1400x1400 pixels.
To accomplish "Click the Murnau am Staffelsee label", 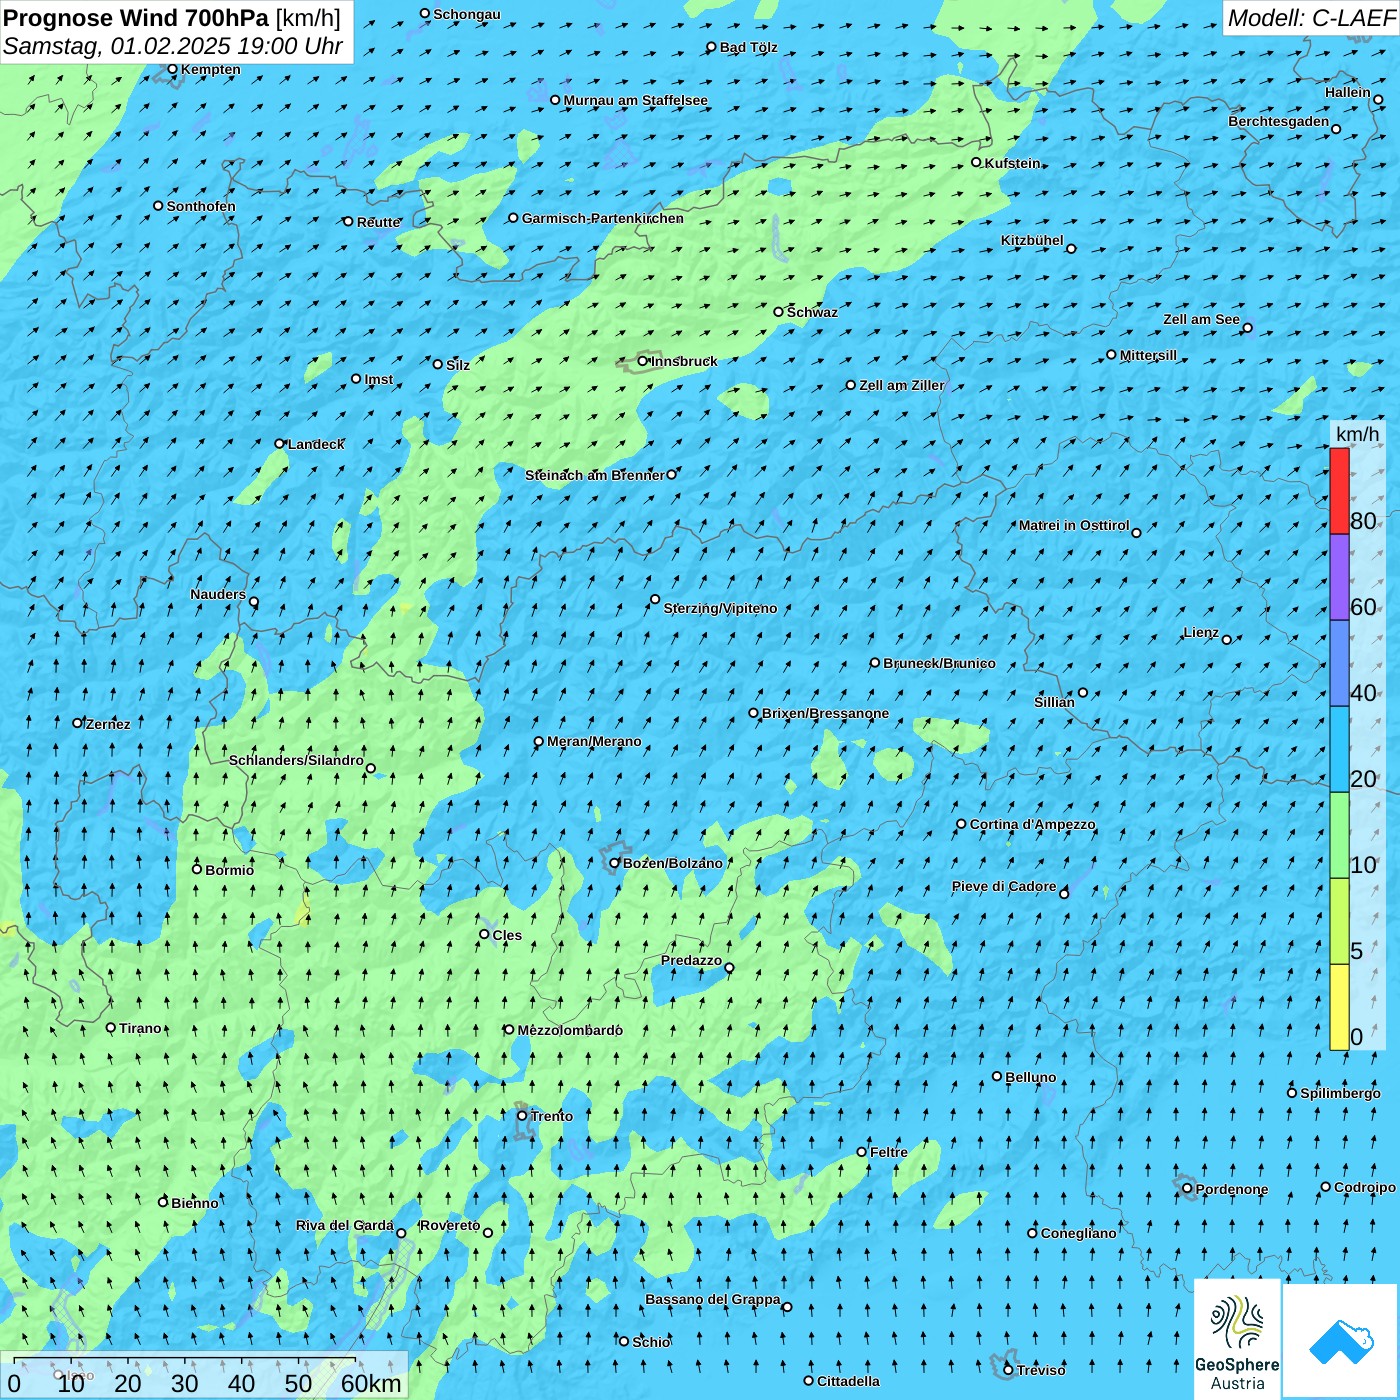I will click(636, 101).
